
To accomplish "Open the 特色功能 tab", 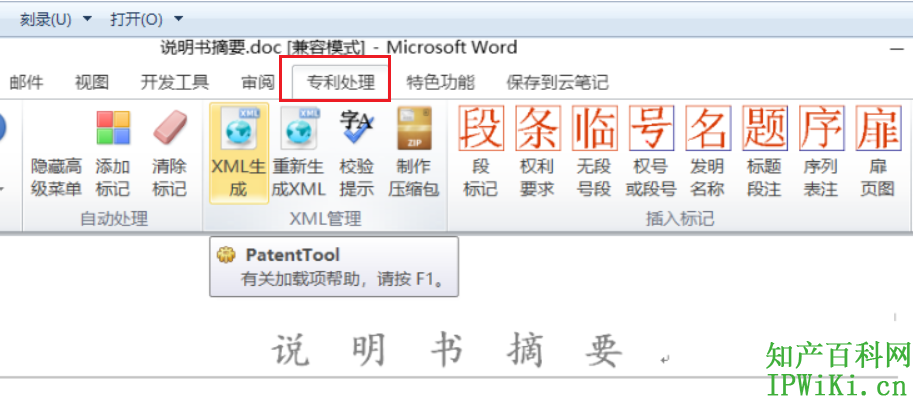I will click(x=441, y=83).
